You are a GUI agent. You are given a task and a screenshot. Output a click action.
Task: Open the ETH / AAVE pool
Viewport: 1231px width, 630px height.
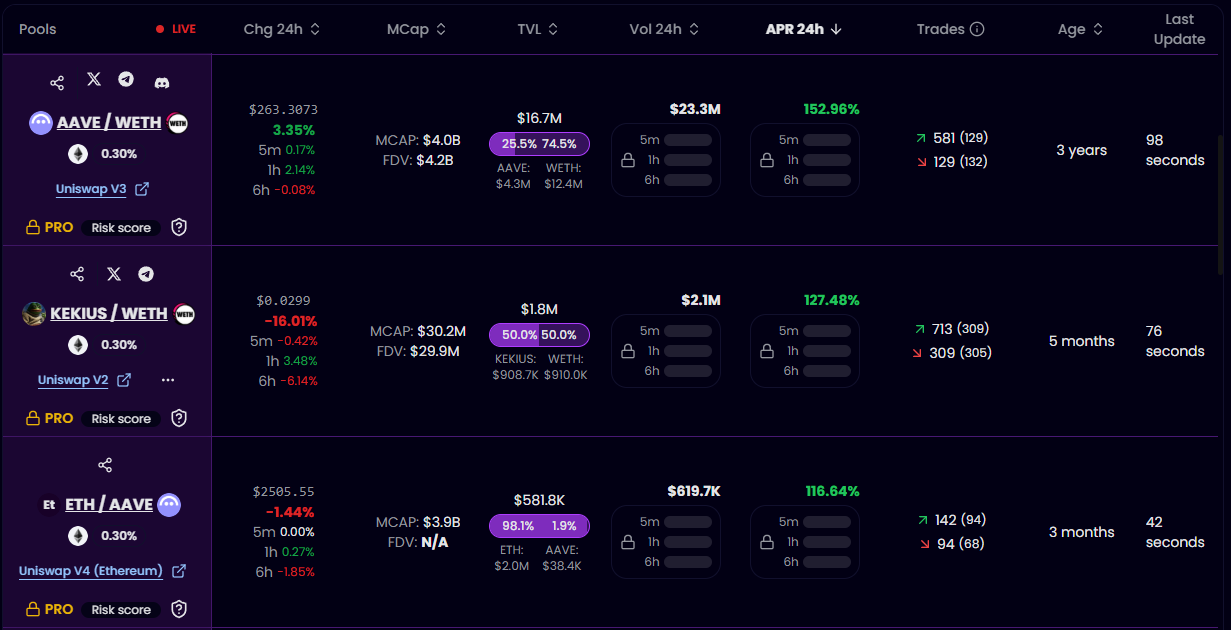point(109,504)
